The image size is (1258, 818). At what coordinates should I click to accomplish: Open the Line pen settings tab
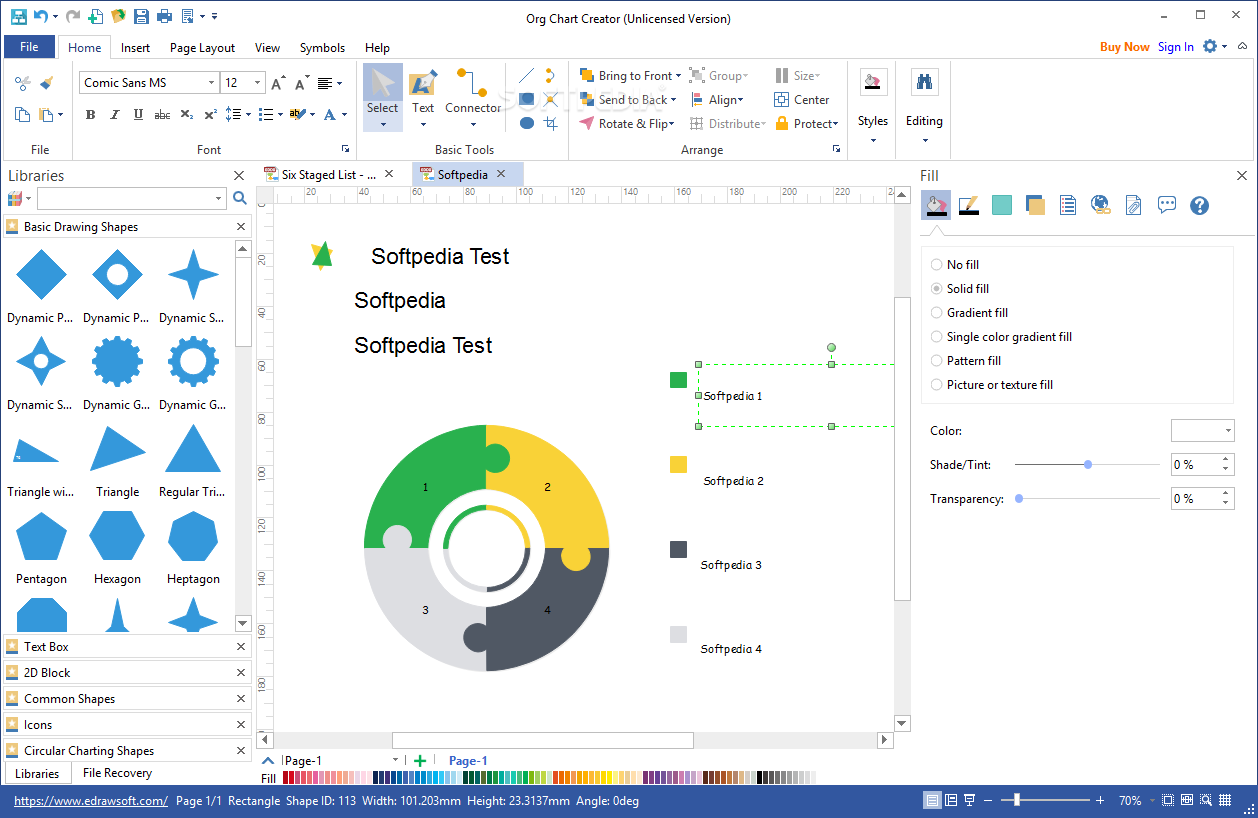click(968, 205)
